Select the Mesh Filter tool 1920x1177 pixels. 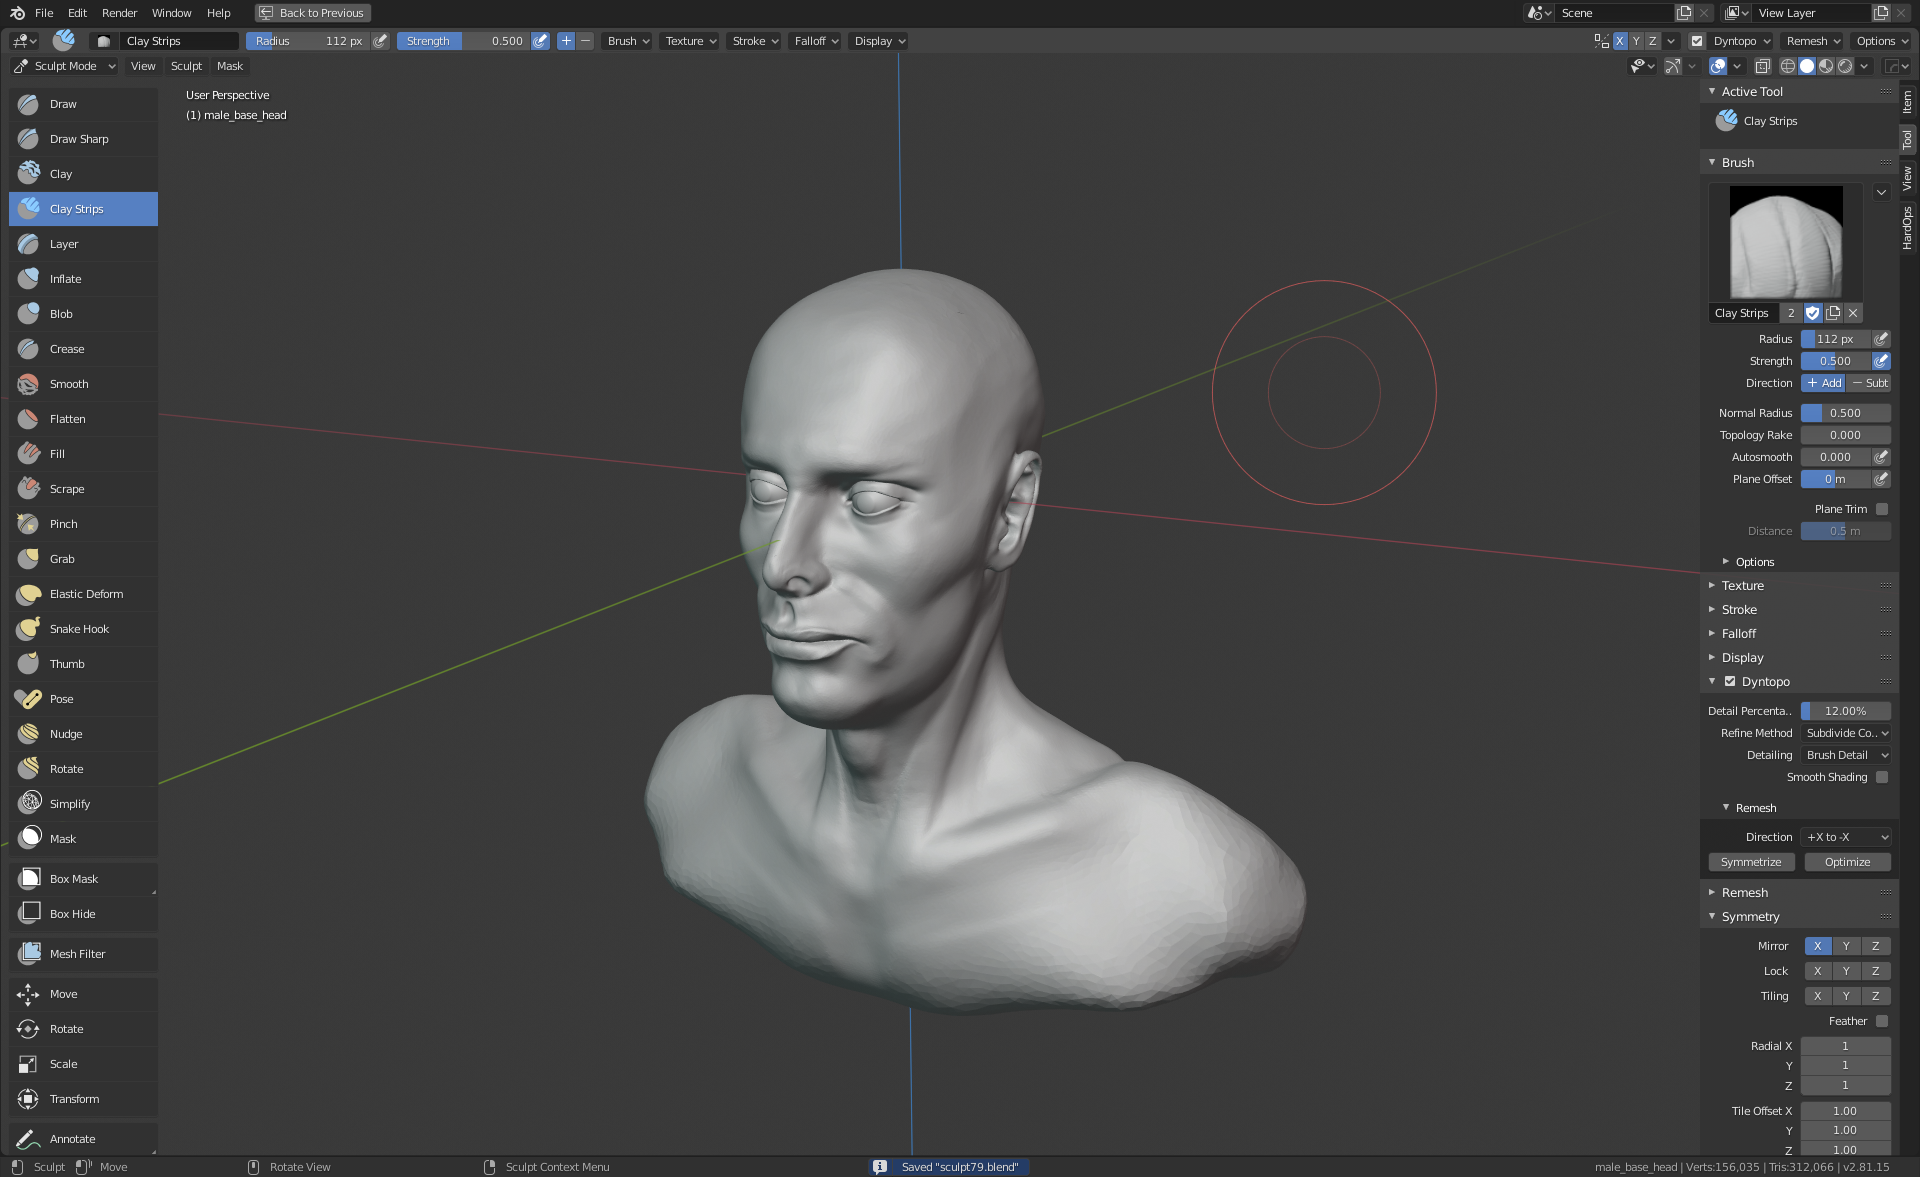point(77,954)
